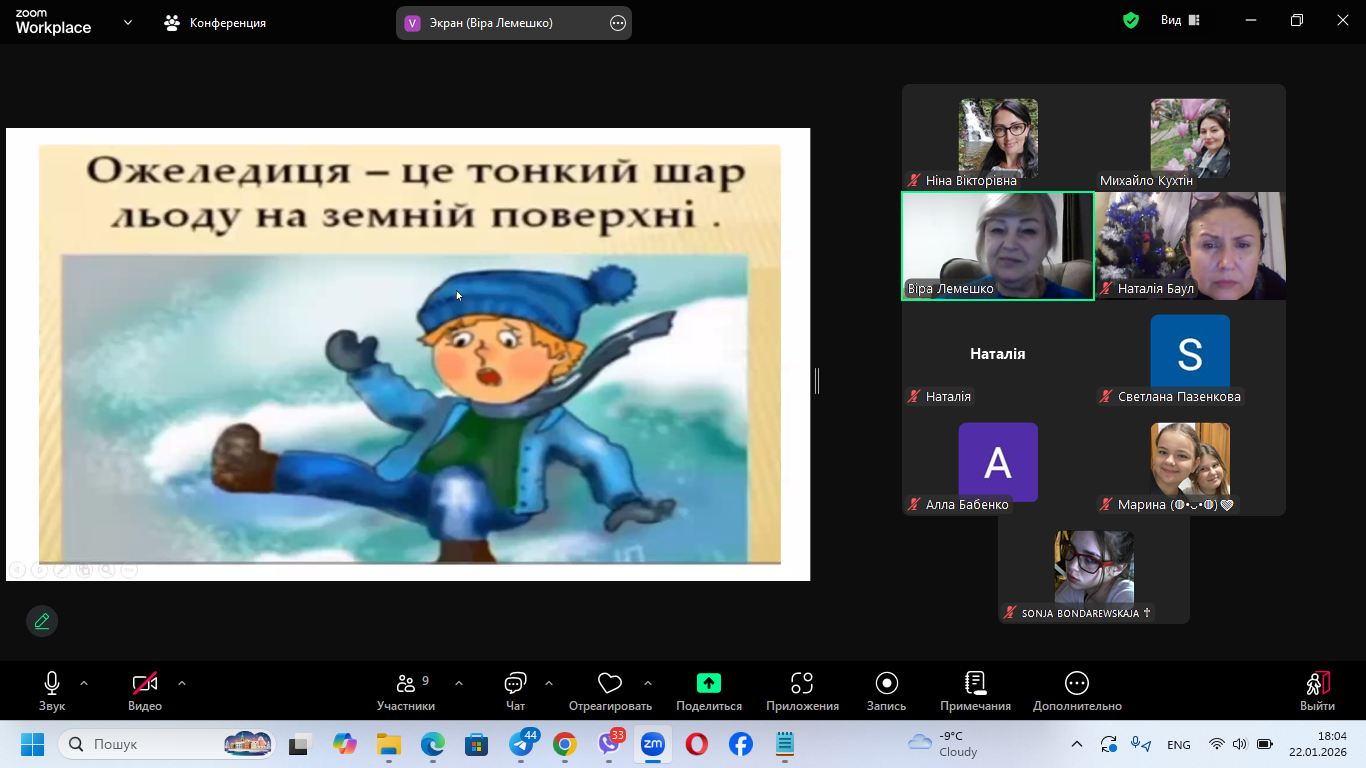The width and height of the screenshot is (1366, 768).
Task: Open the Участники participants panel
Action: tap(406, 691)
